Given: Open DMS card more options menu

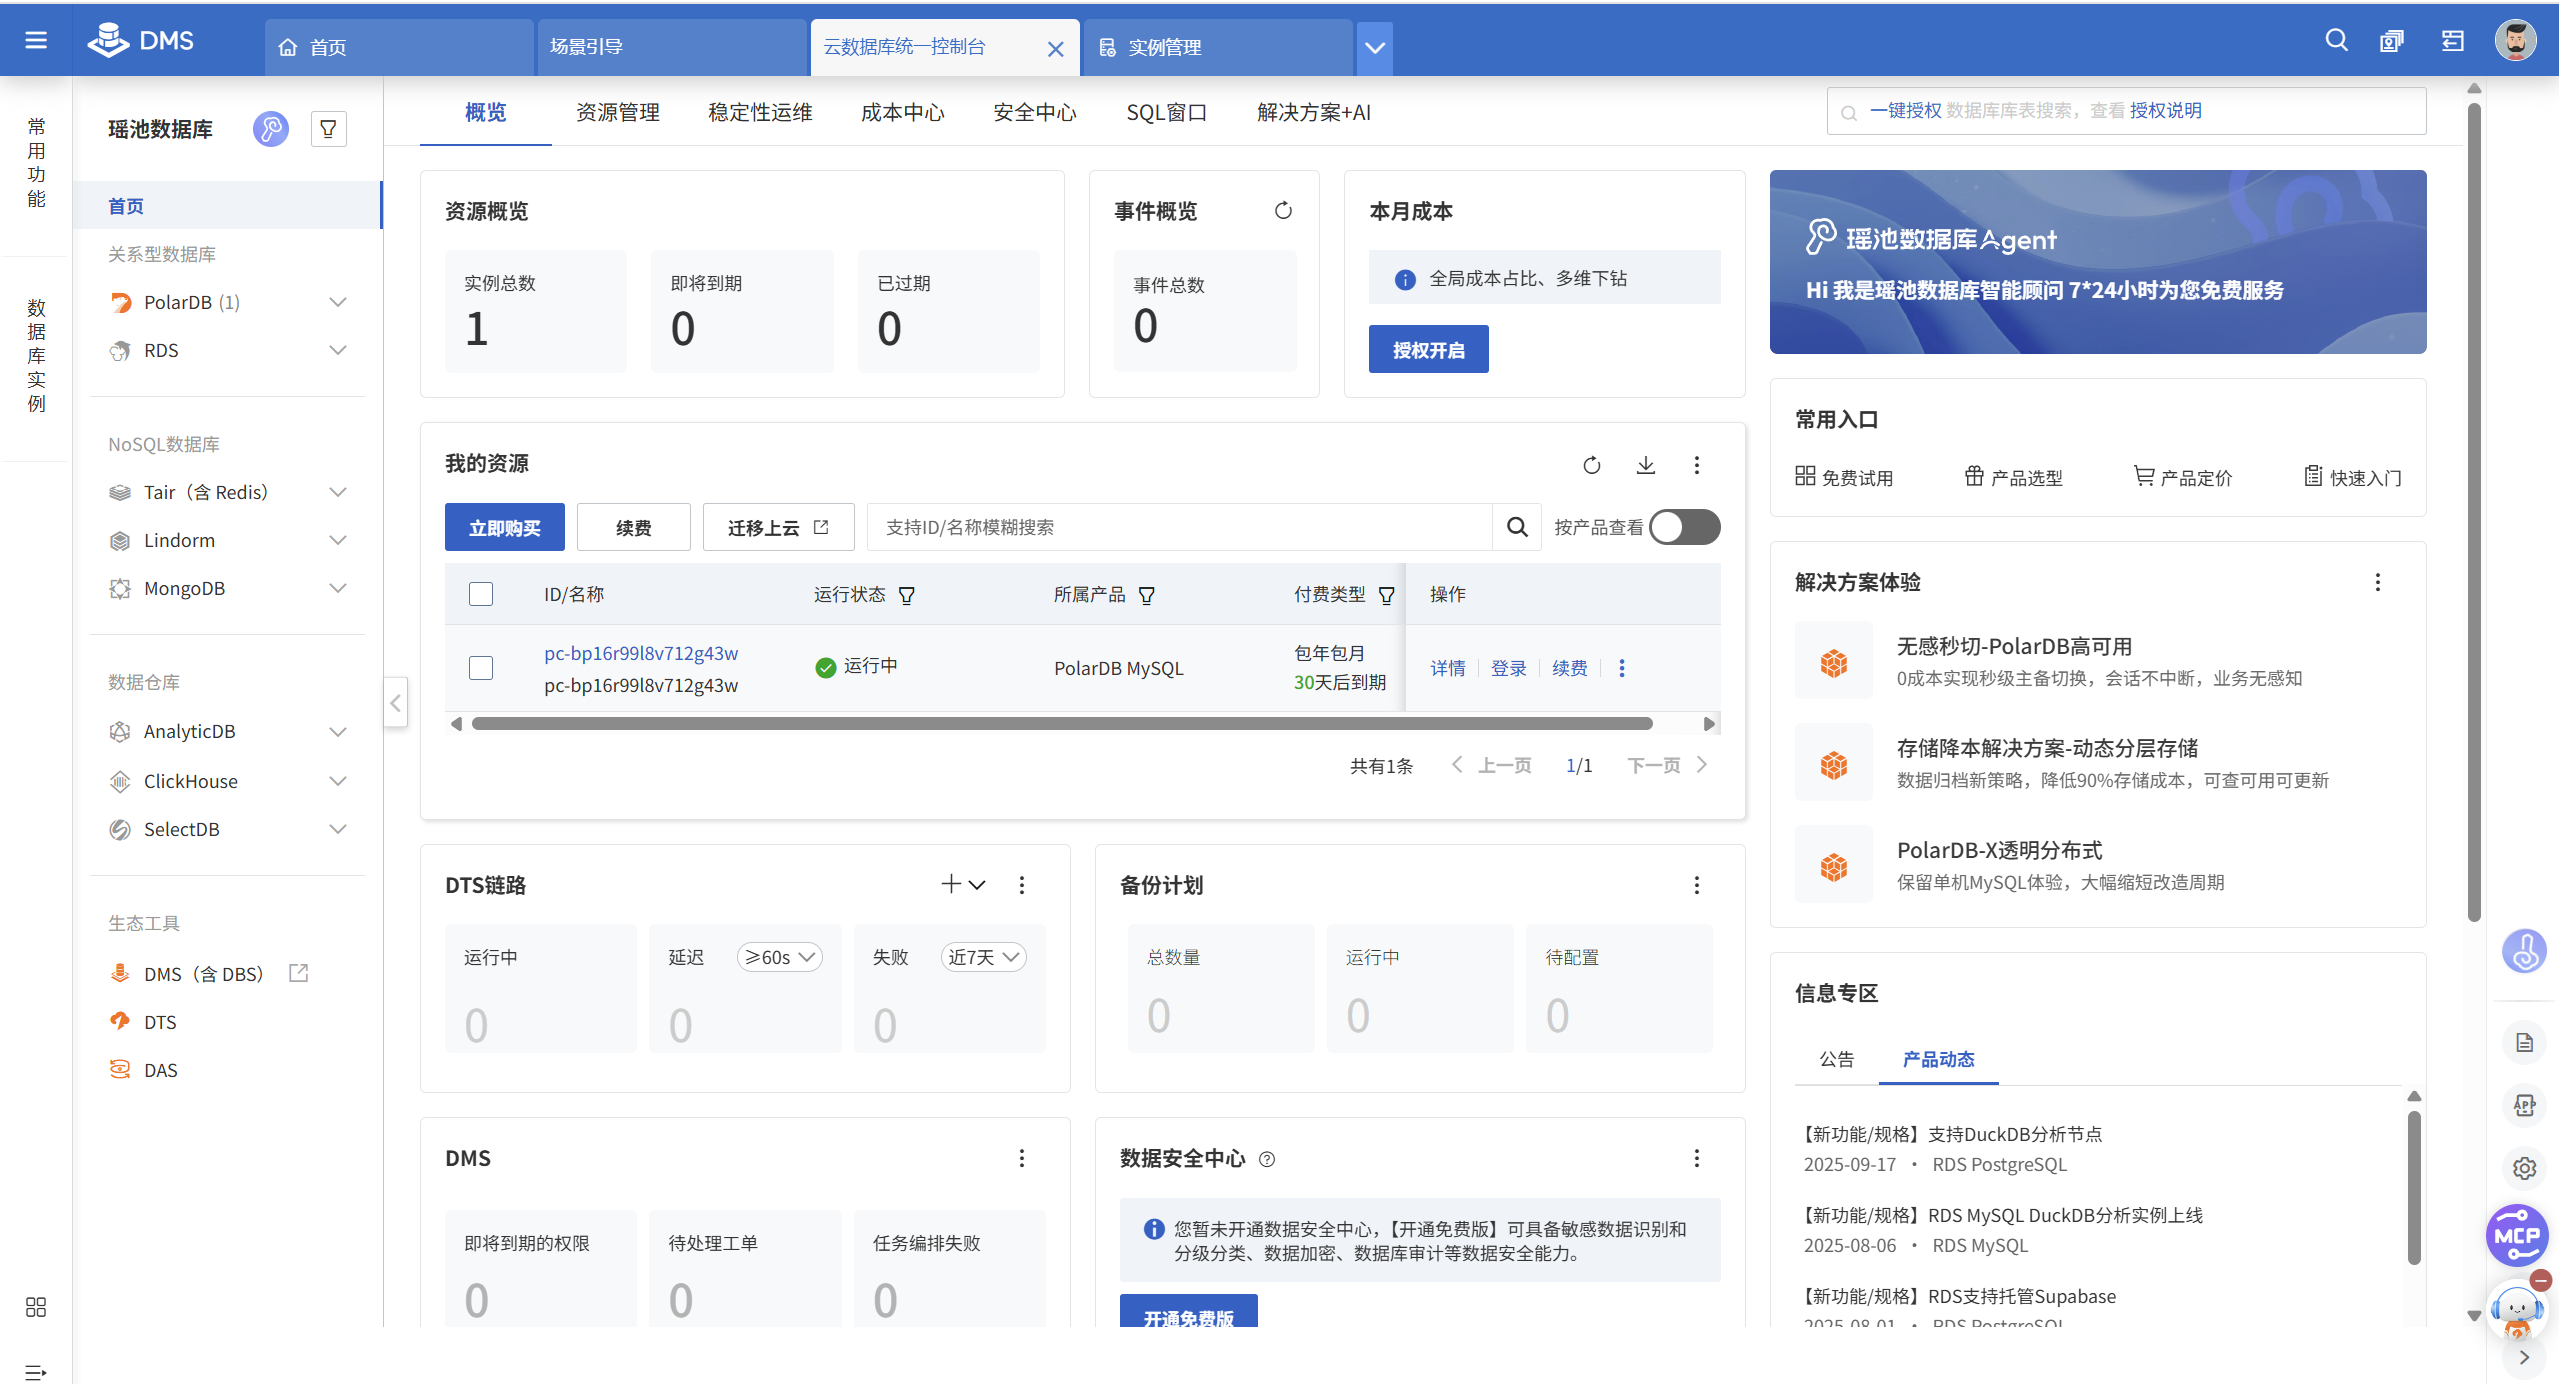Looking at the screenshot, I should [1022, 1158].
